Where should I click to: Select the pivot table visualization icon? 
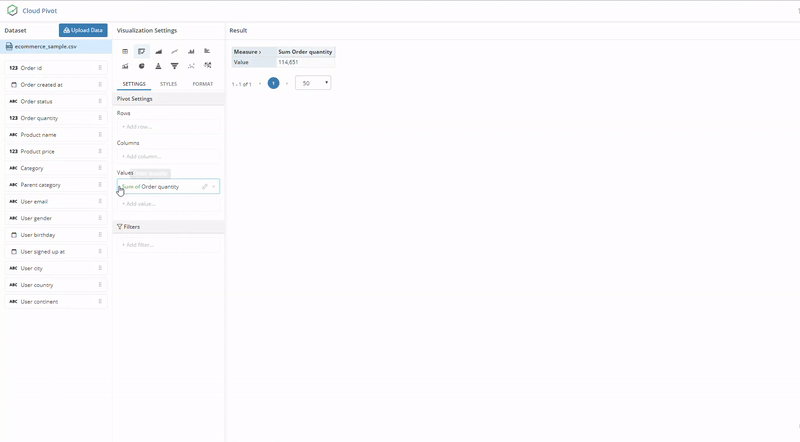141,51
